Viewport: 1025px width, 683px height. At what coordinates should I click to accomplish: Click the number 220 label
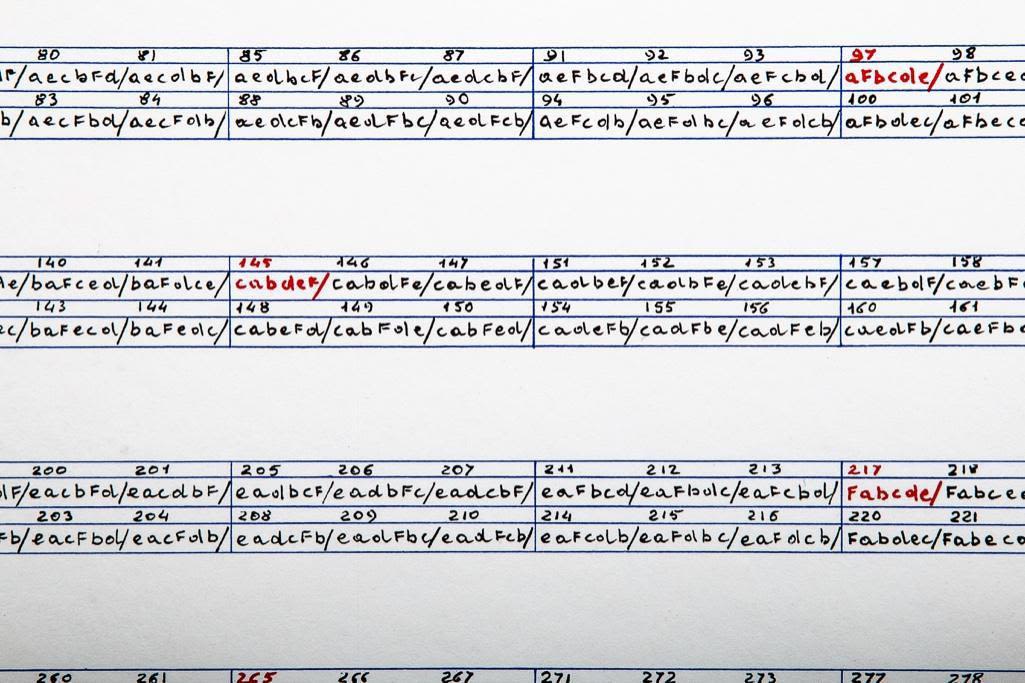[x=864, y=516]
